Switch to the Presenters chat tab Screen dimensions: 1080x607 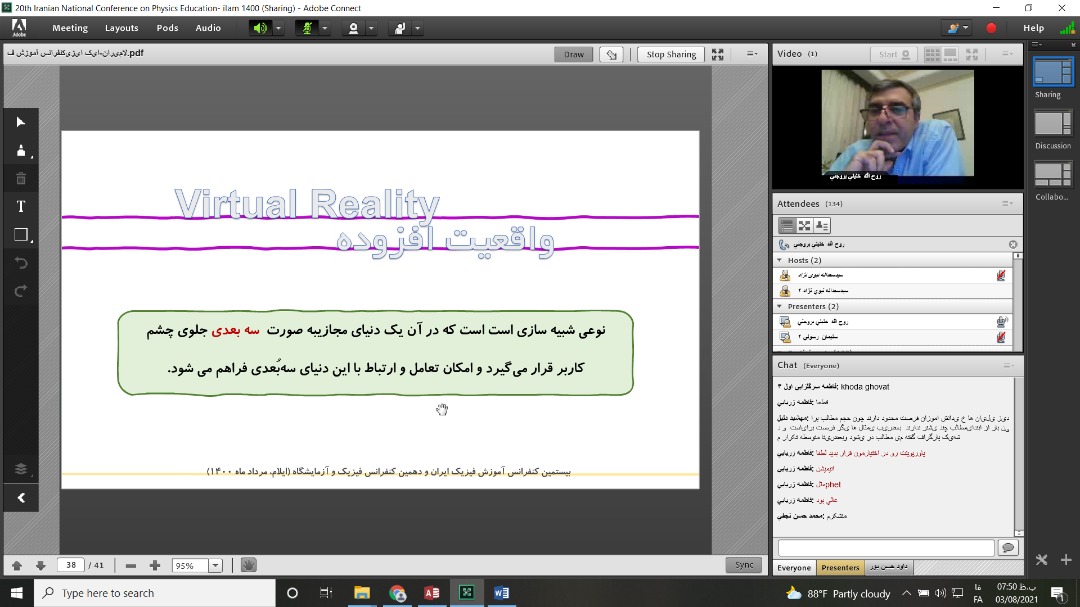pyautogui.click(x=840, y=567)
